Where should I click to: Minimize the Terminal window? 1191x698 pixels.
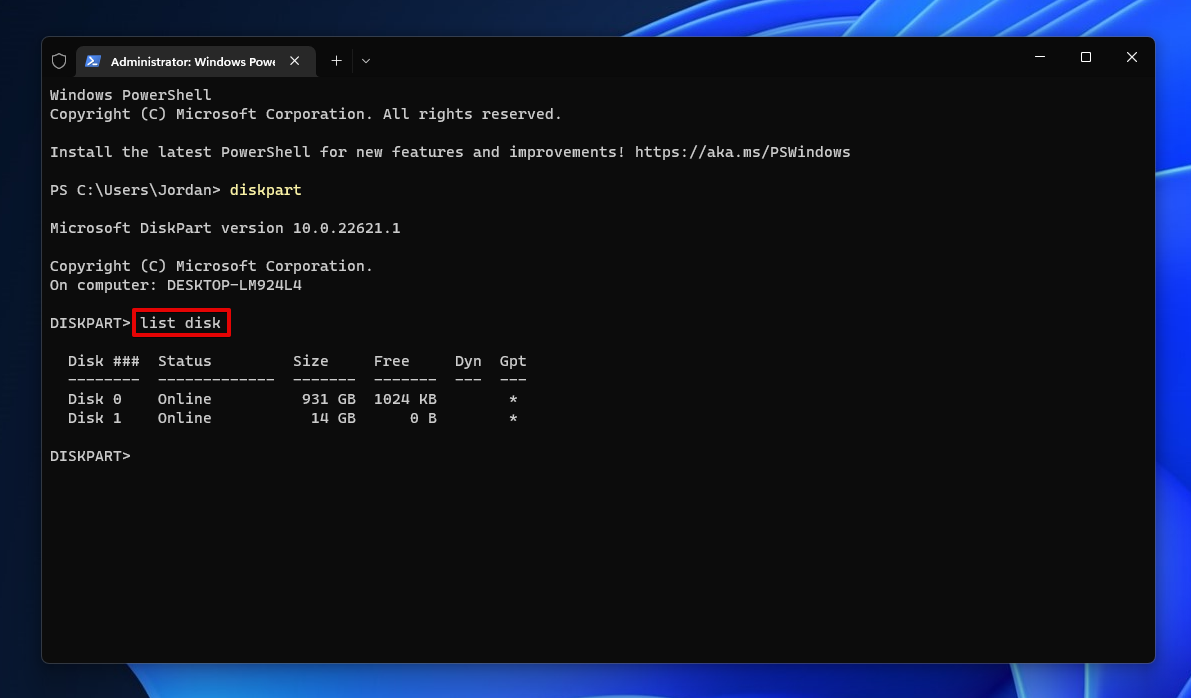click(1040, 57)
